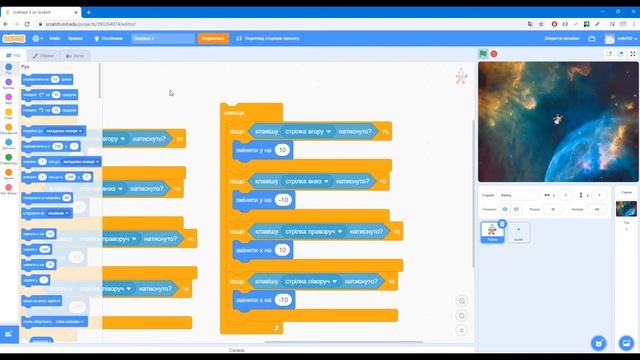
Task: Reset workspace zoom to default
Action: [x=462, y=330]
